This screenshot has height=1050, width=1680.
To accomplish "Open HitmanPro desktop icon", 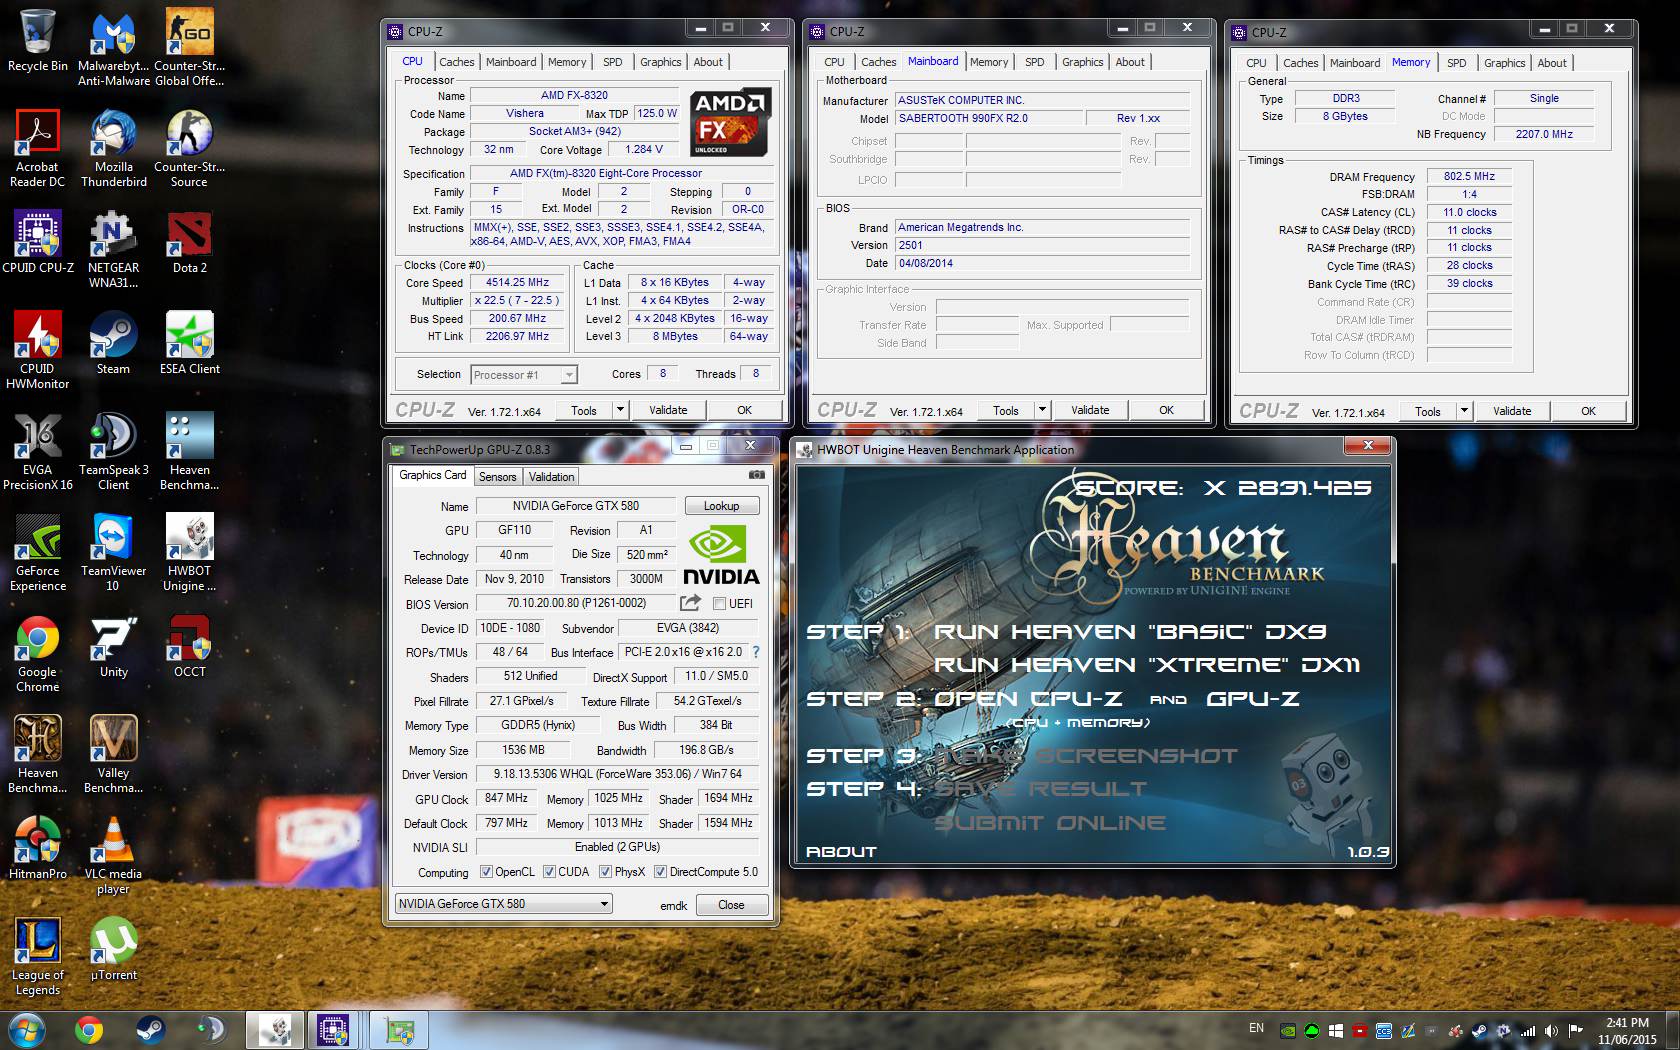I will pyautogui.click(x=38, y=848).
